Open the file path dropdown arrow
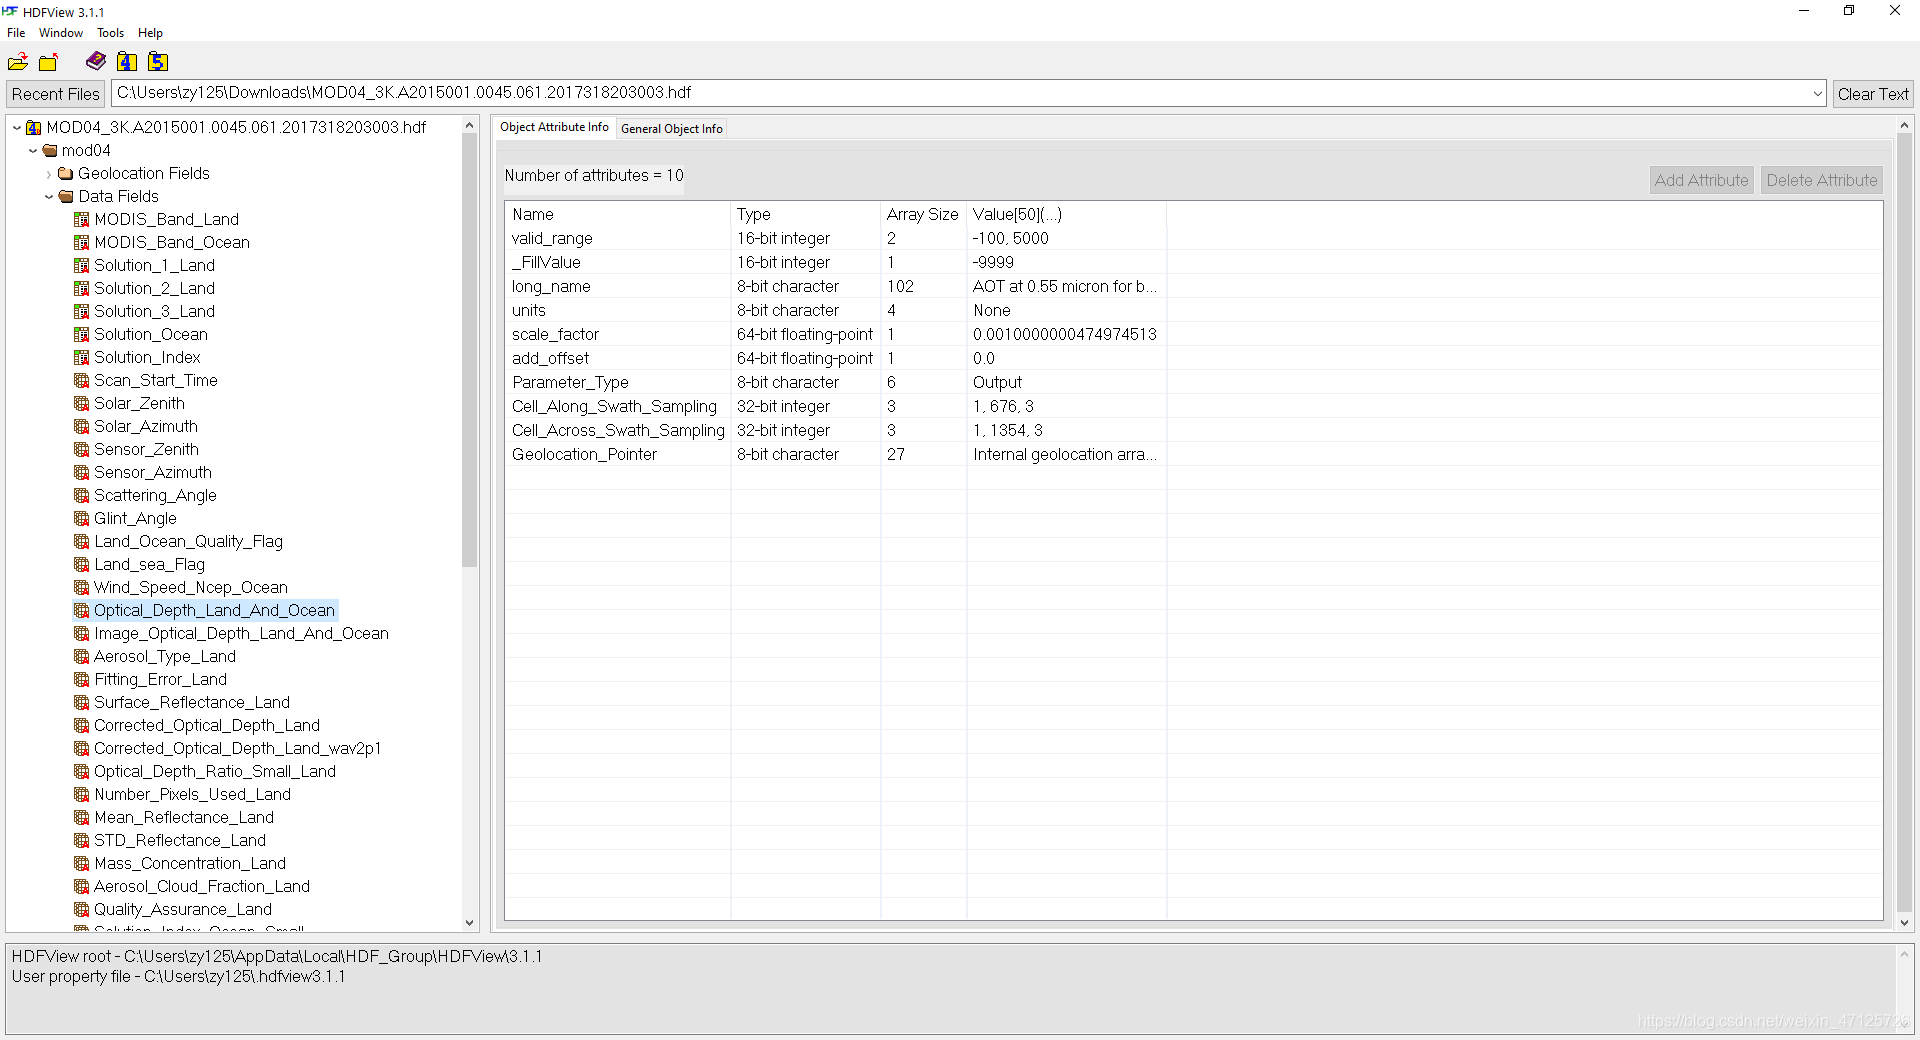 1817,93
